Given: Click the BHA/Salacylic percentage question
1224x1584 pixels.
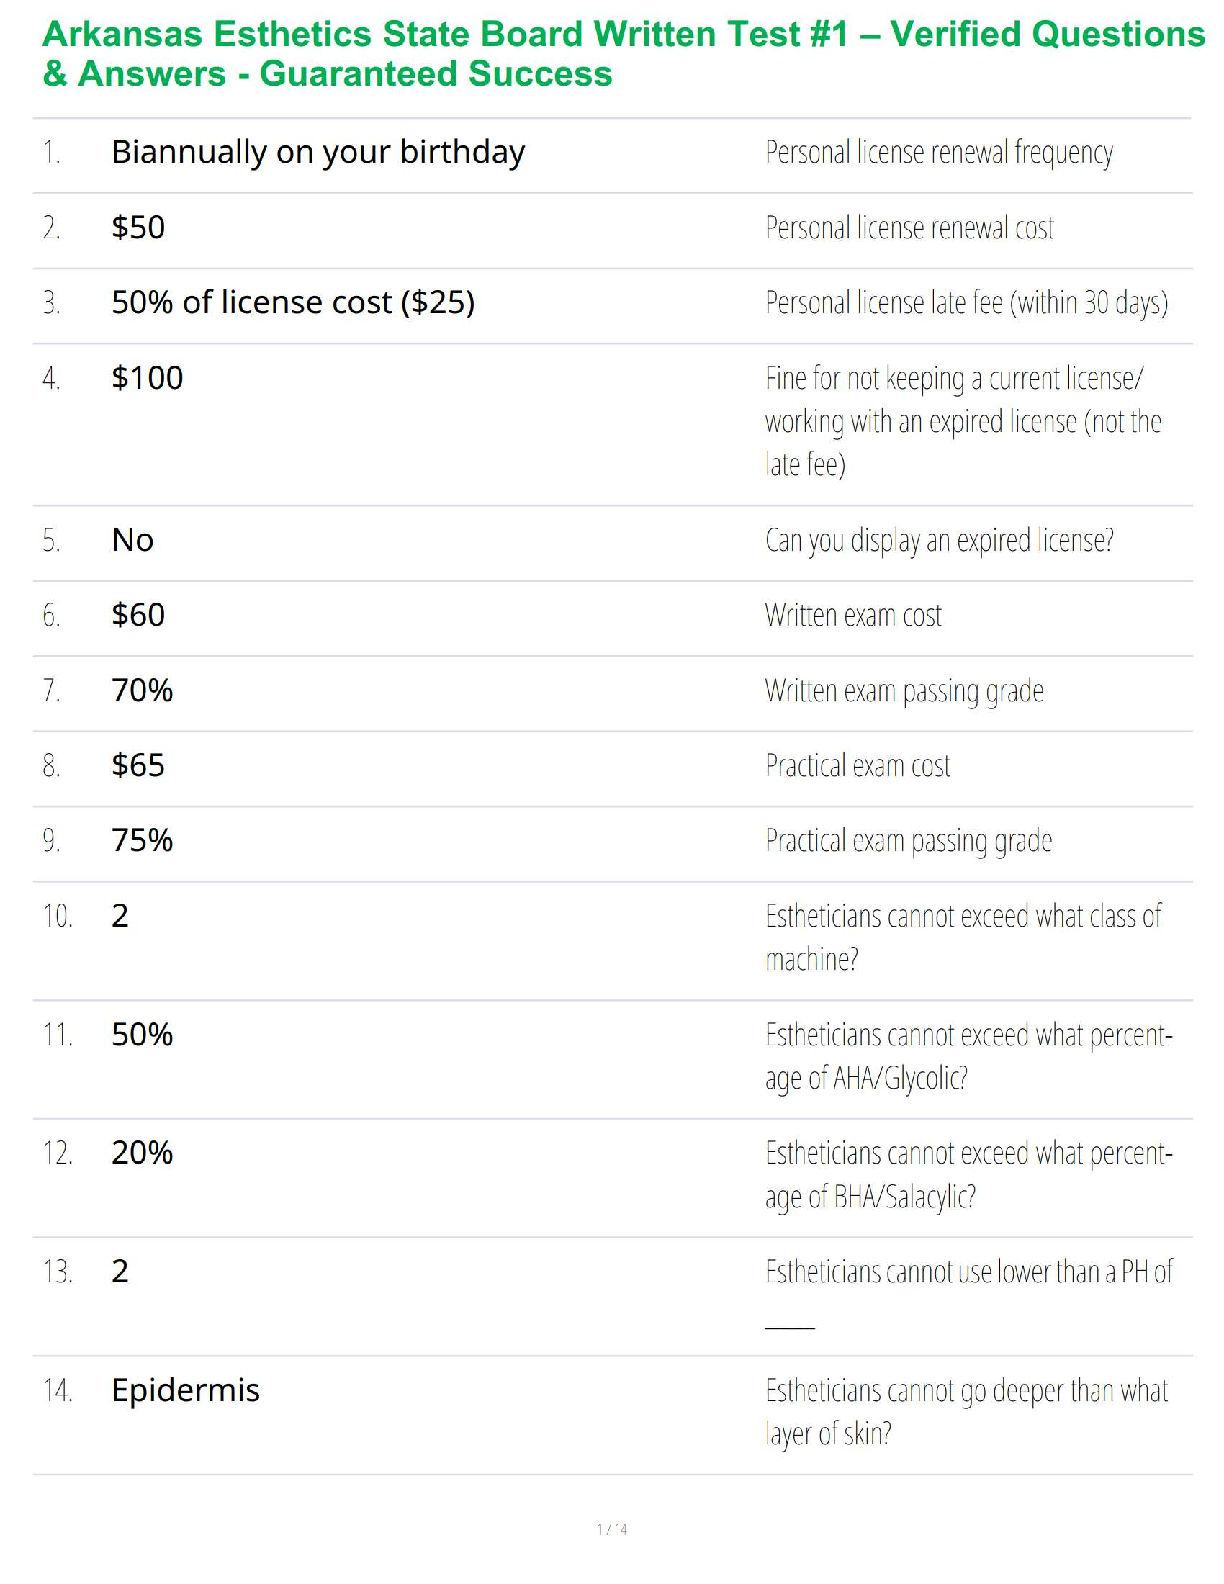Looking at the screenshot, I should [968, 1174].
